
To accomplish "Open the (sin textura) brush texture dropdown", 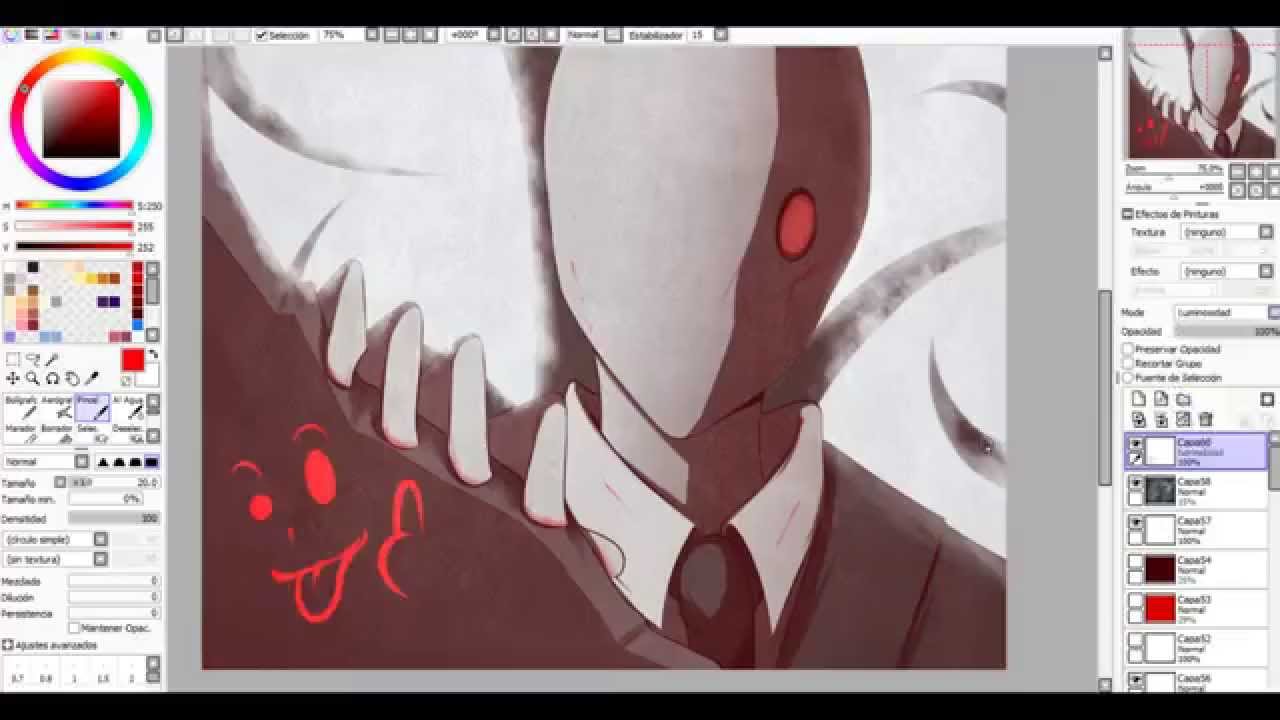I will [56, 559].
